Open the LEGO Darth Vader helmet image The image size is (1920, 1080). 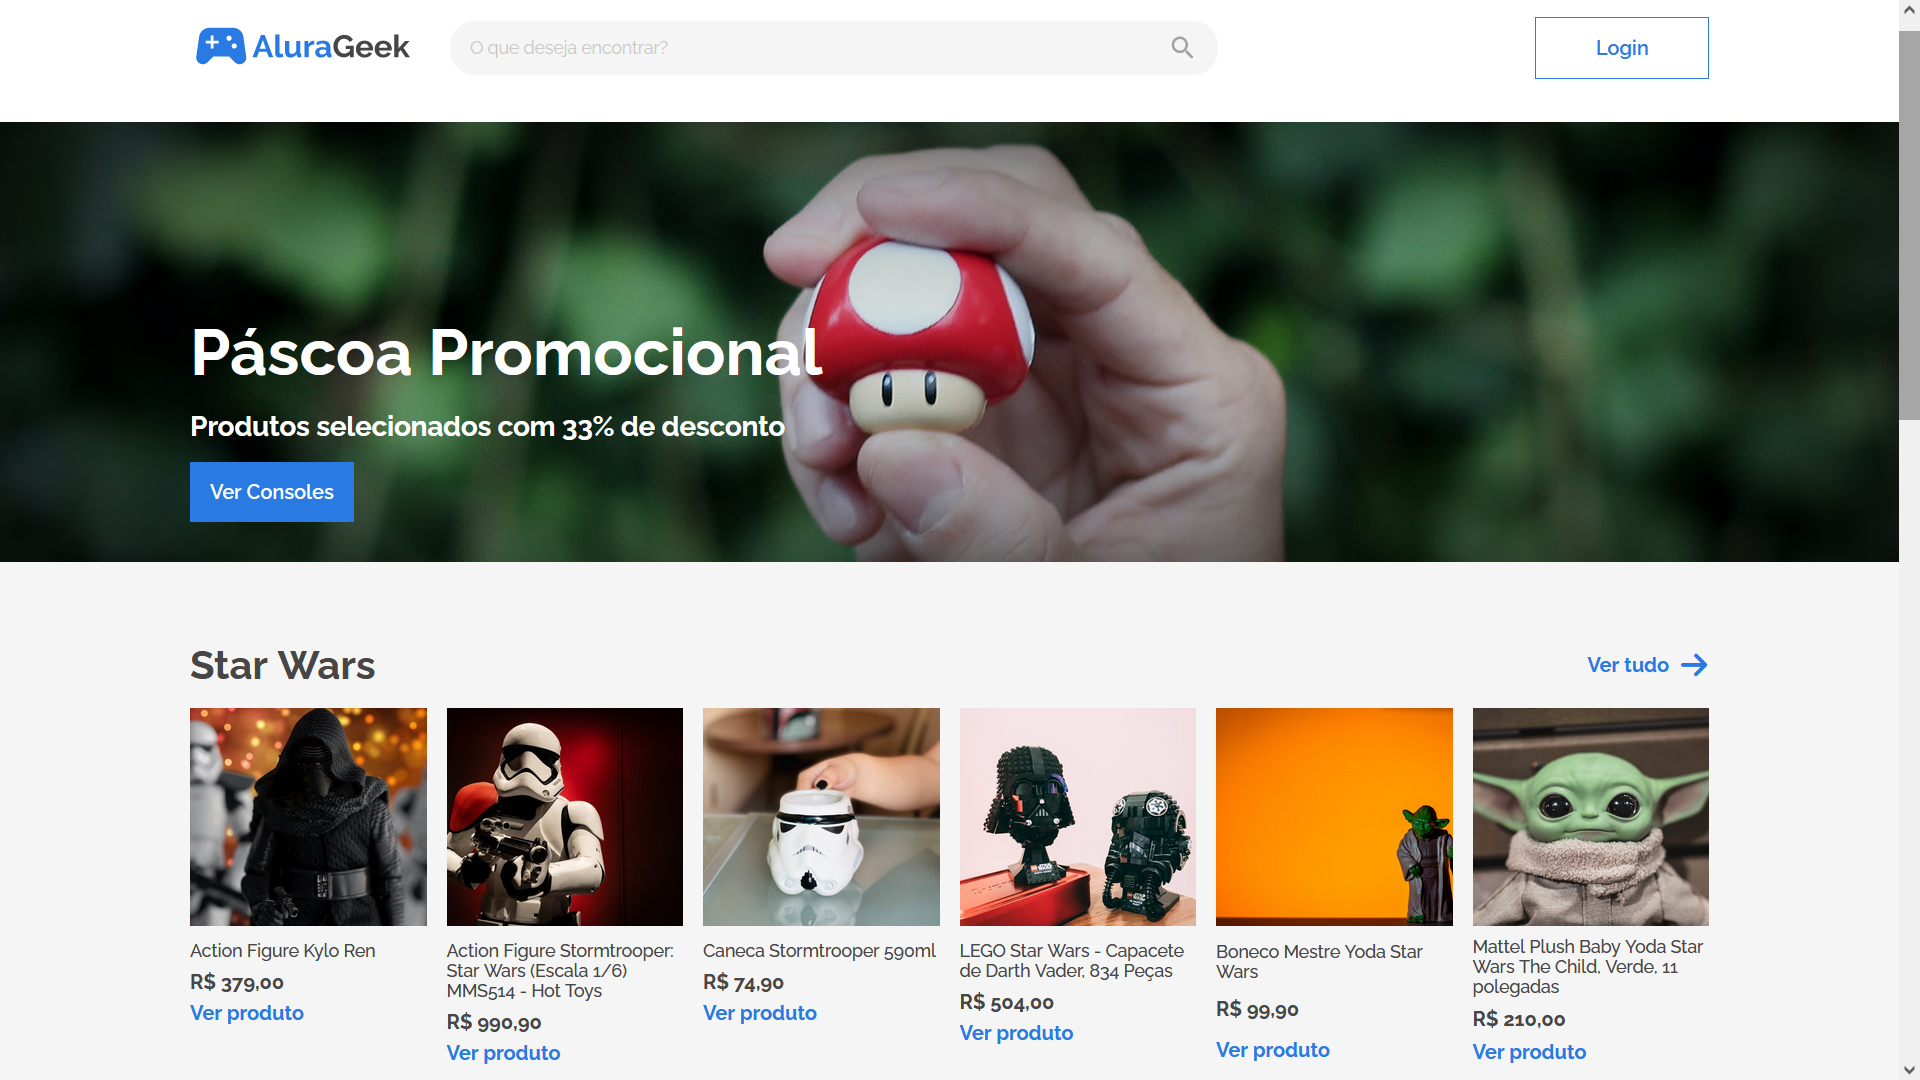click(x=1078, y=817)
